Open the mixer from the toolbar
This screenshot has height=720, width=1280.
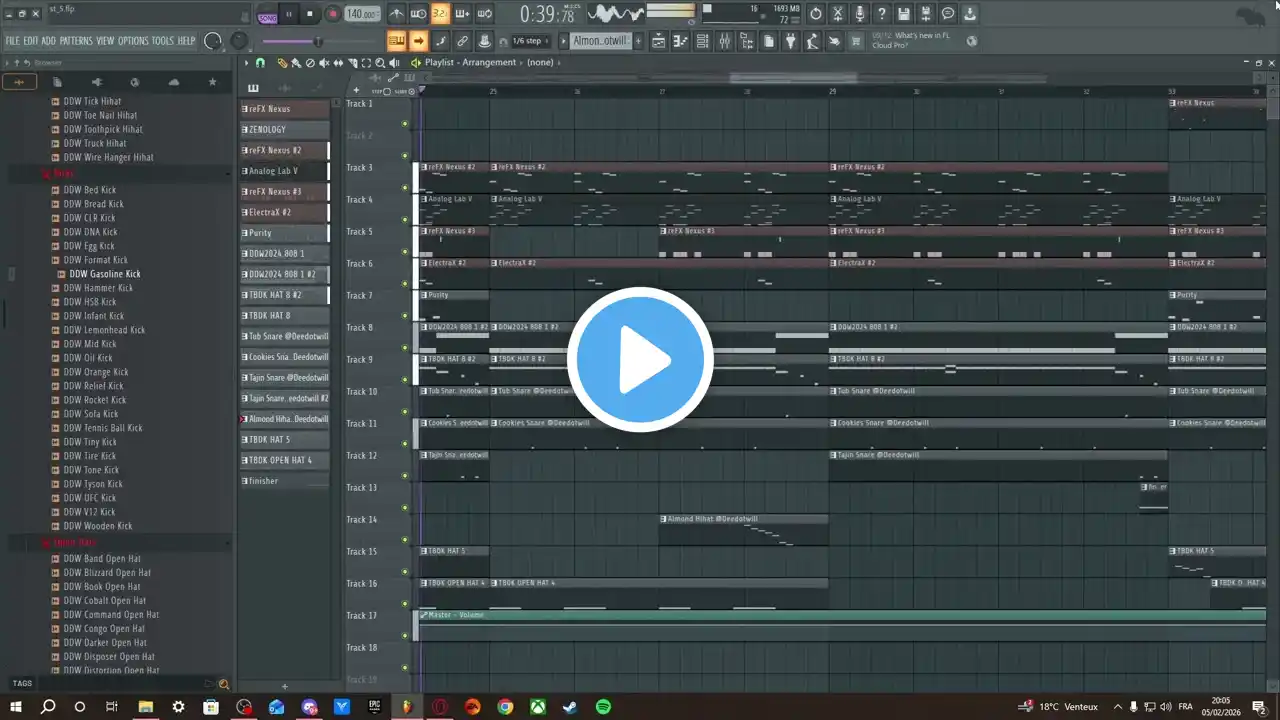point(724,41)
